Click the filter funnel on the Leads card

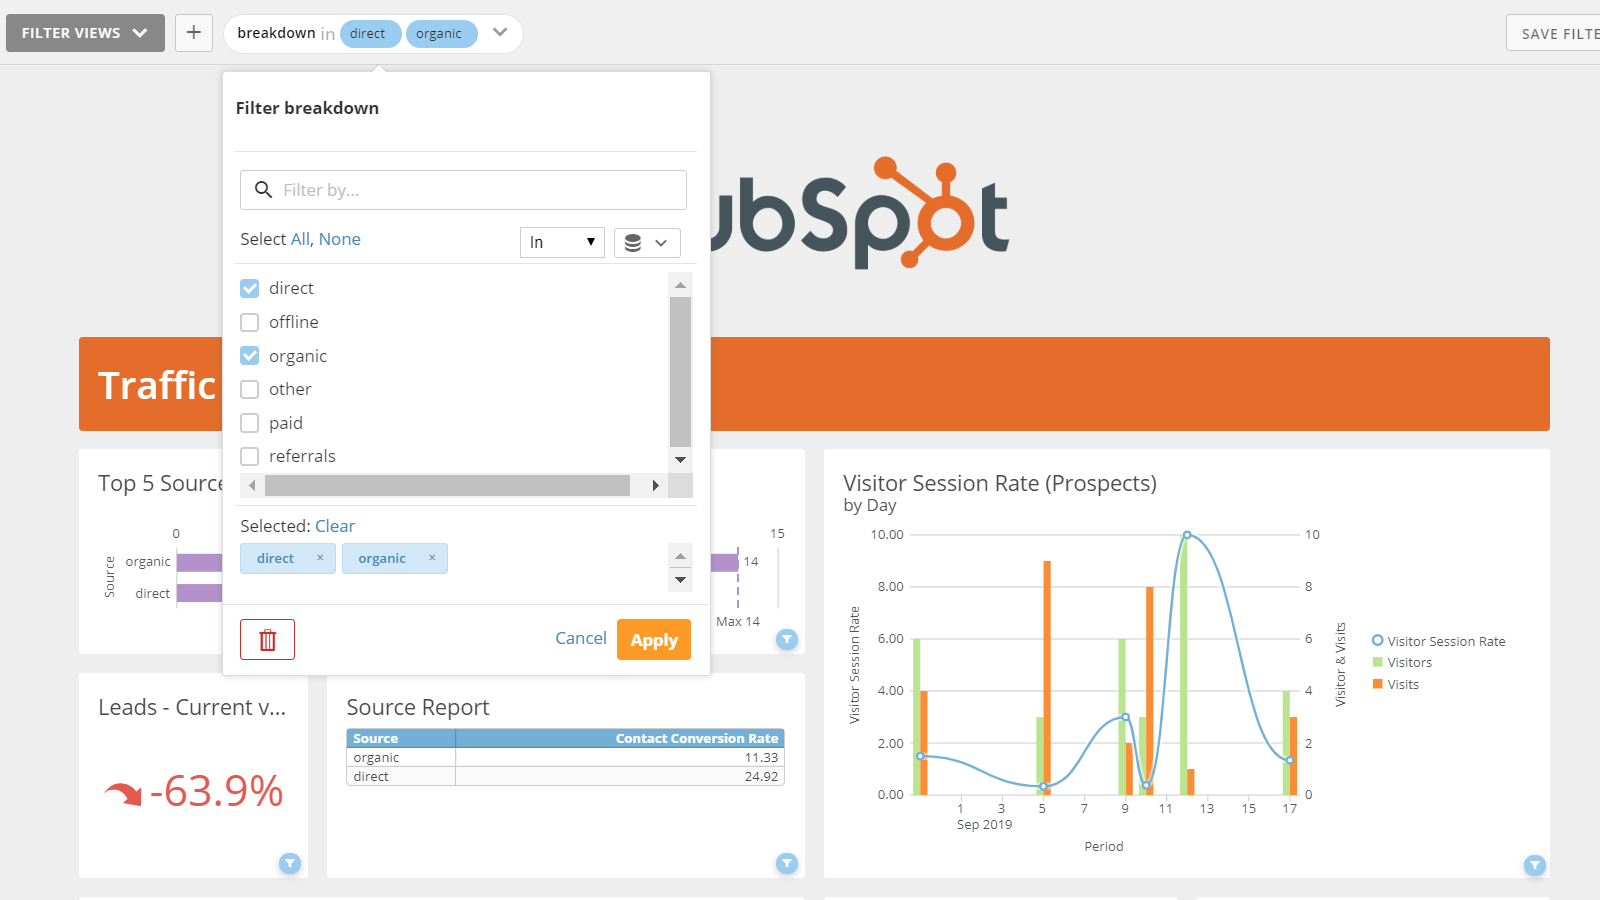290,863
